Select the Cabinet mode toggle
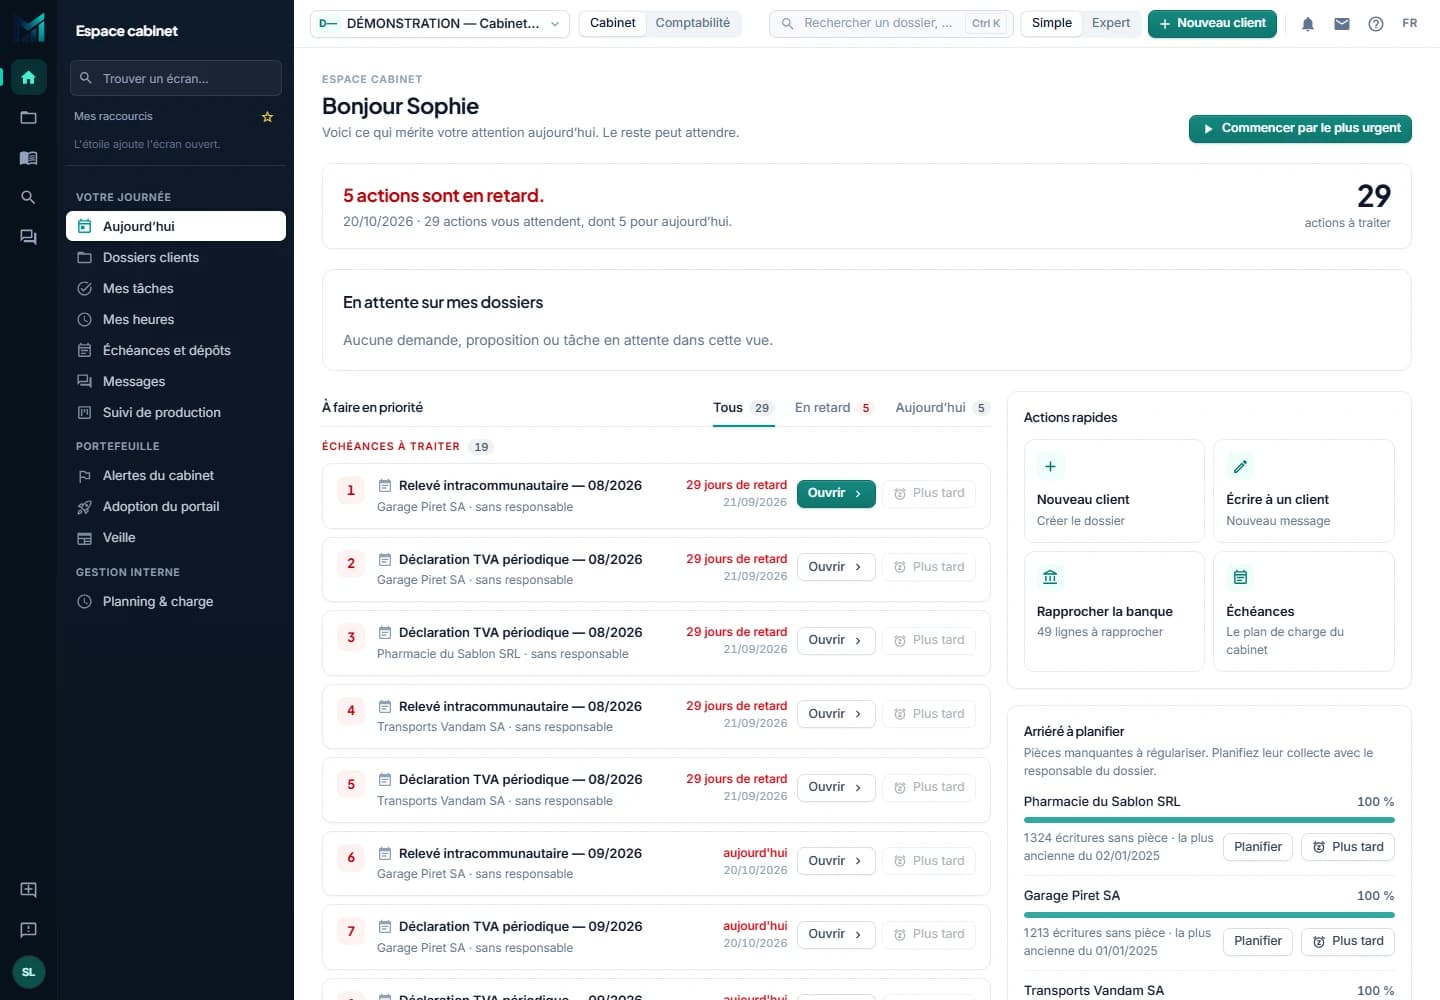The width and height of the screenshot is (1440, 1000). 613,23
